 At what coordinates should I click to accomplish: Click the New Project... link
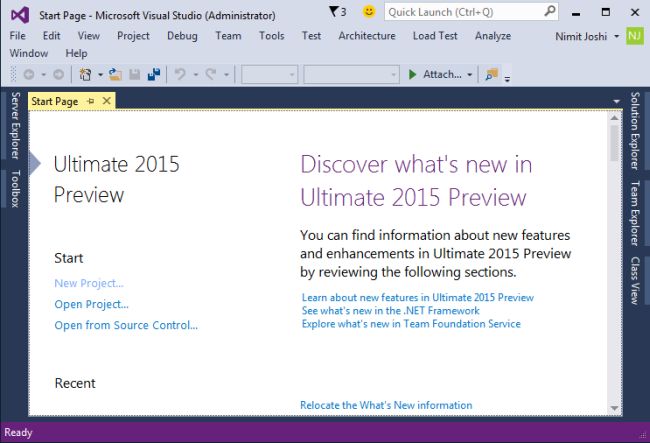(x=89, y=283)
